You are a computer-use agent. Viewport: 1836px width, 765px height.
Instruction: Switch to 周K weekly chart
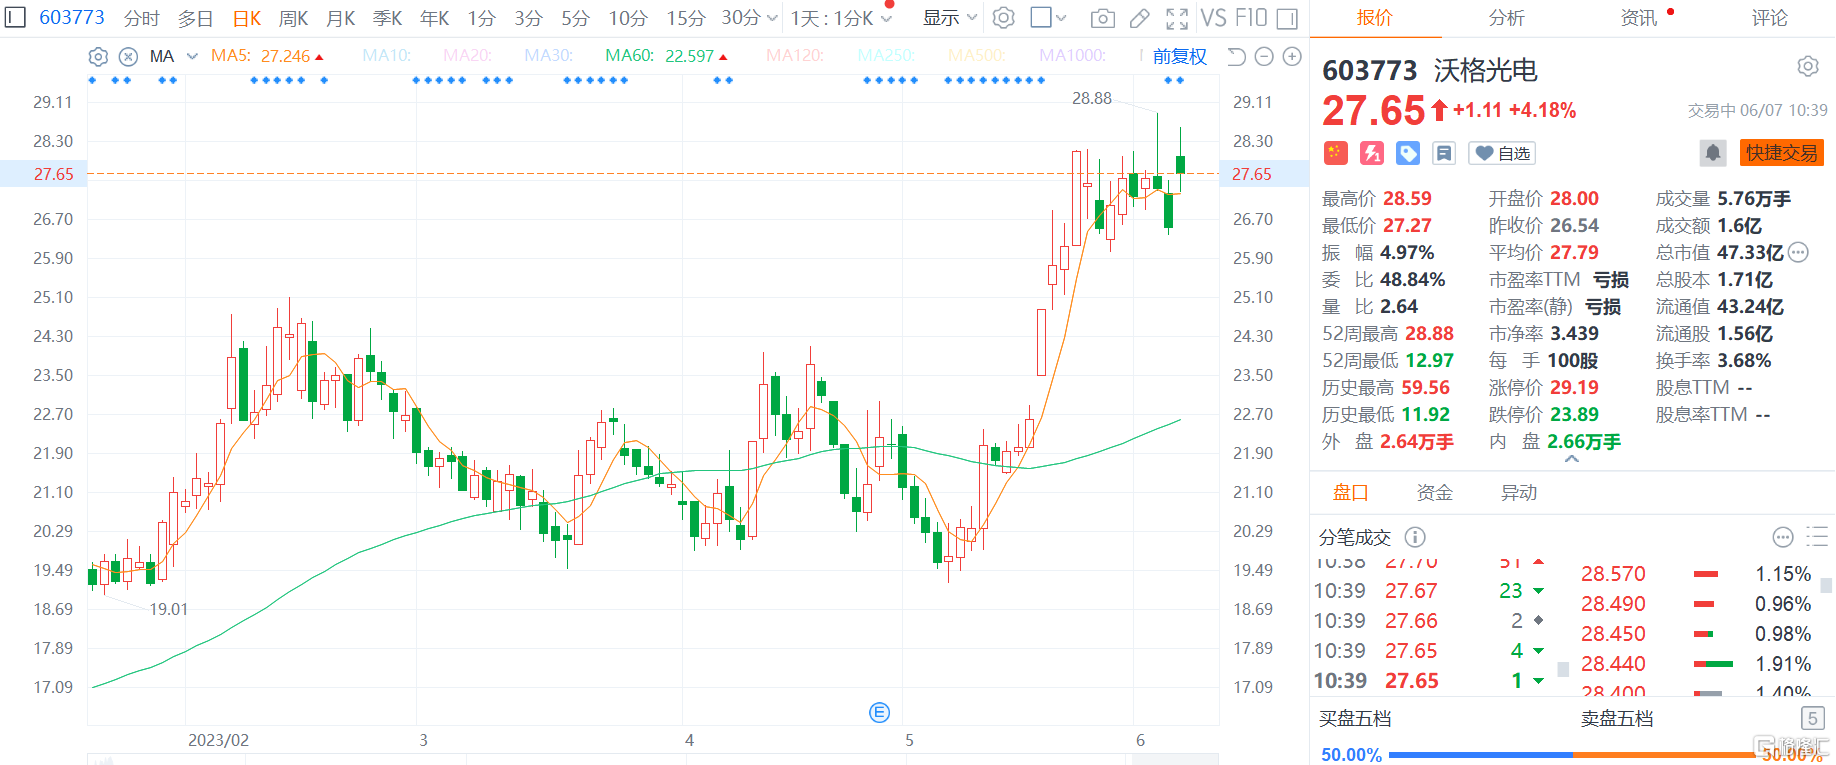pos(293,18)
